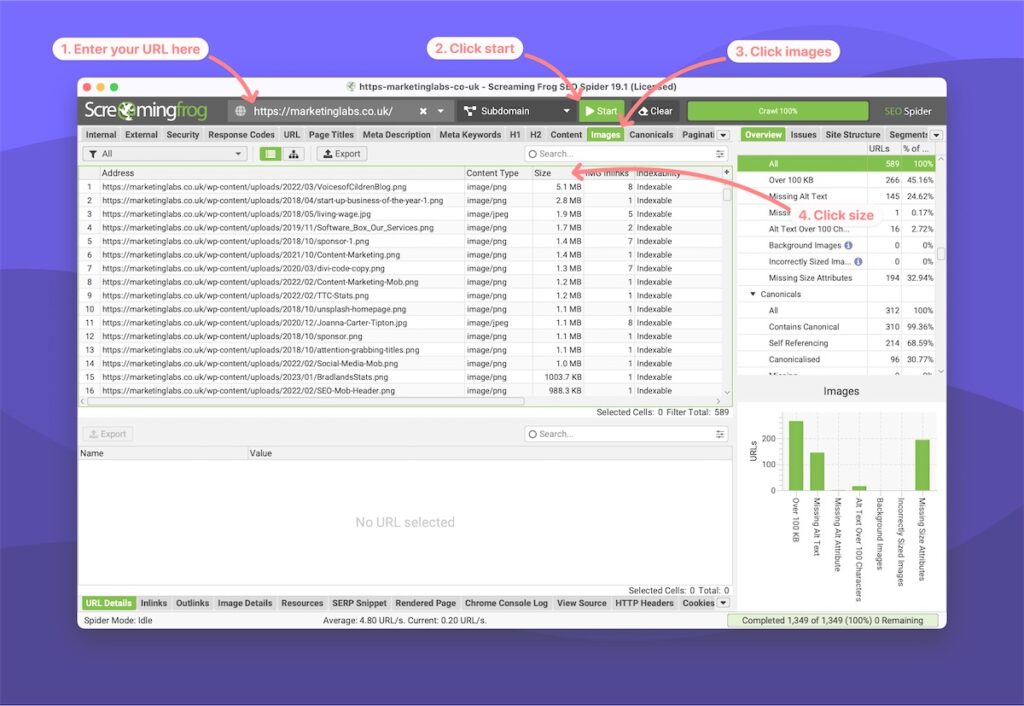1024x706 pixels.
Task: Add a column with the plus button
Action: pos(727,172)
